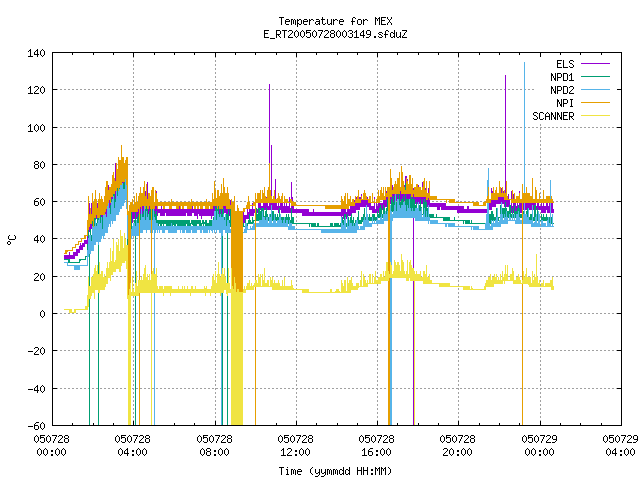Image resolution: width=640 pixels, height=480 pixels.
Task: Click the x-axis tick 050728 04:00
Action: 132,445
